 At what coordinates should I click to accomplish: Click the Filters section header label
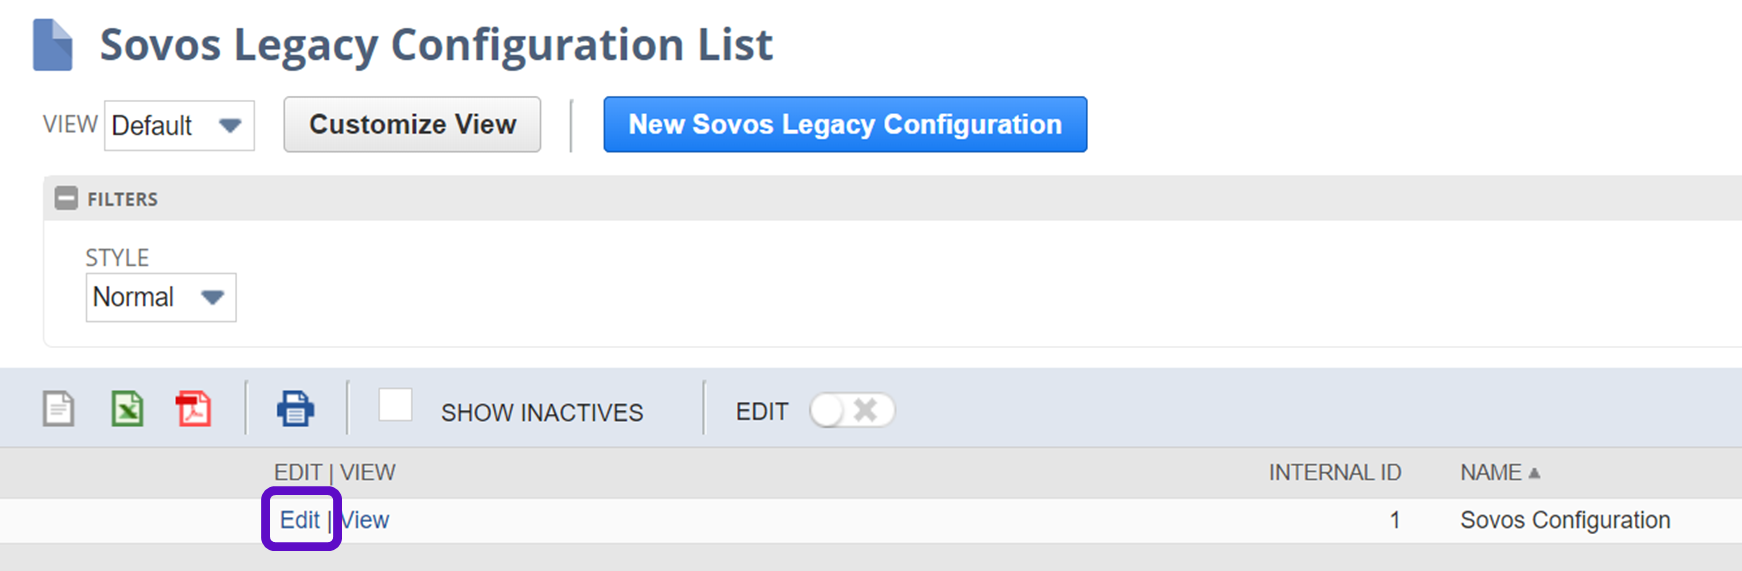click(x=122, y=199)
